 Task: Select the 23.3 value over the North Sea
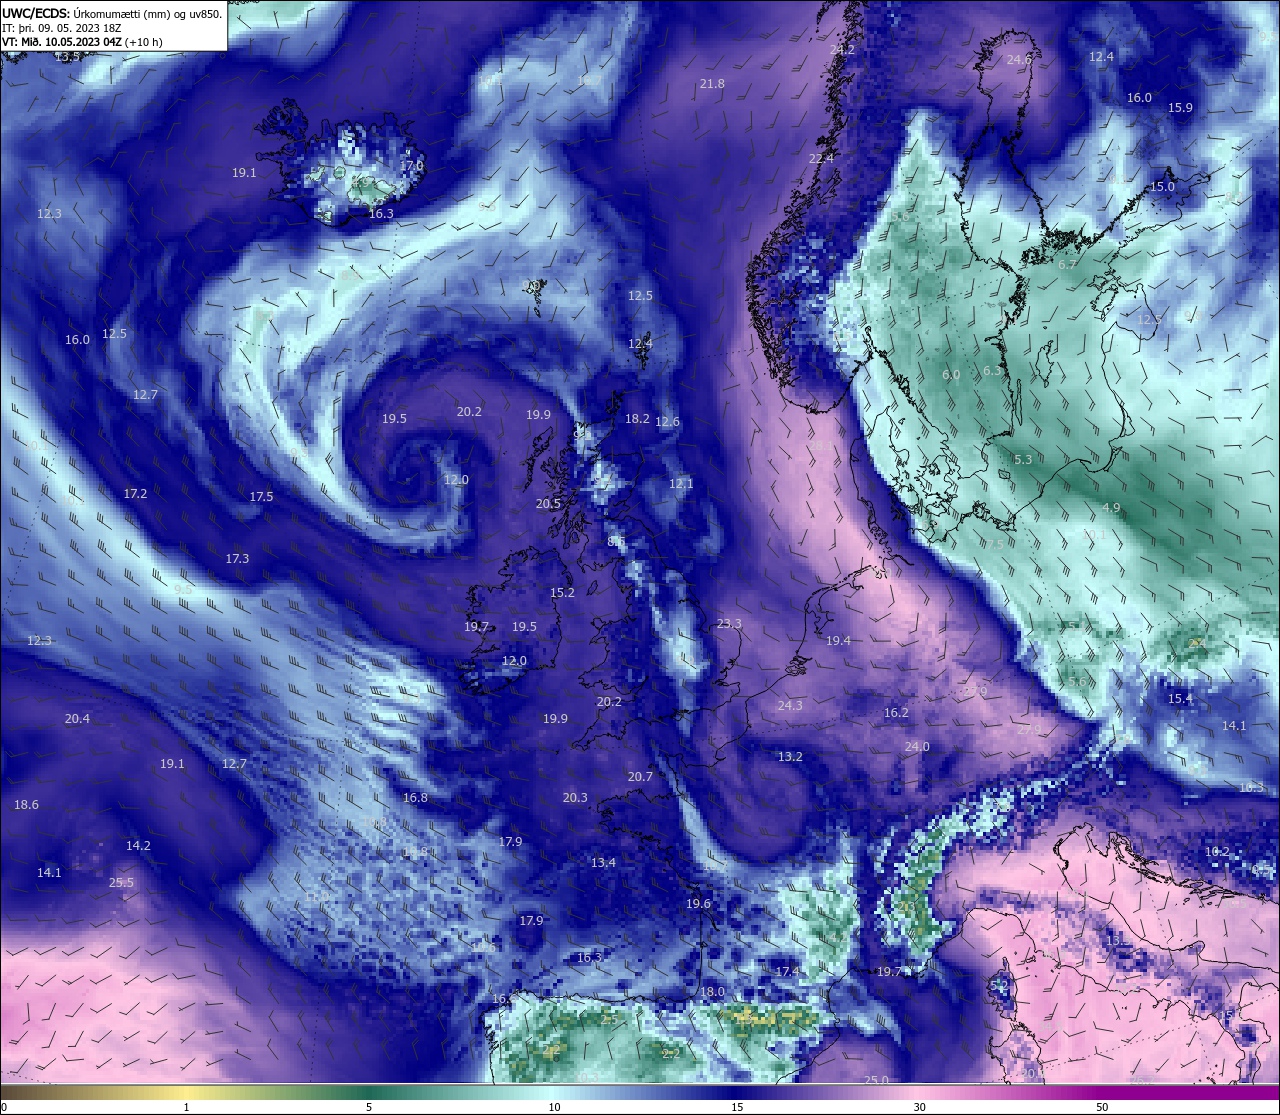point(729,624)
